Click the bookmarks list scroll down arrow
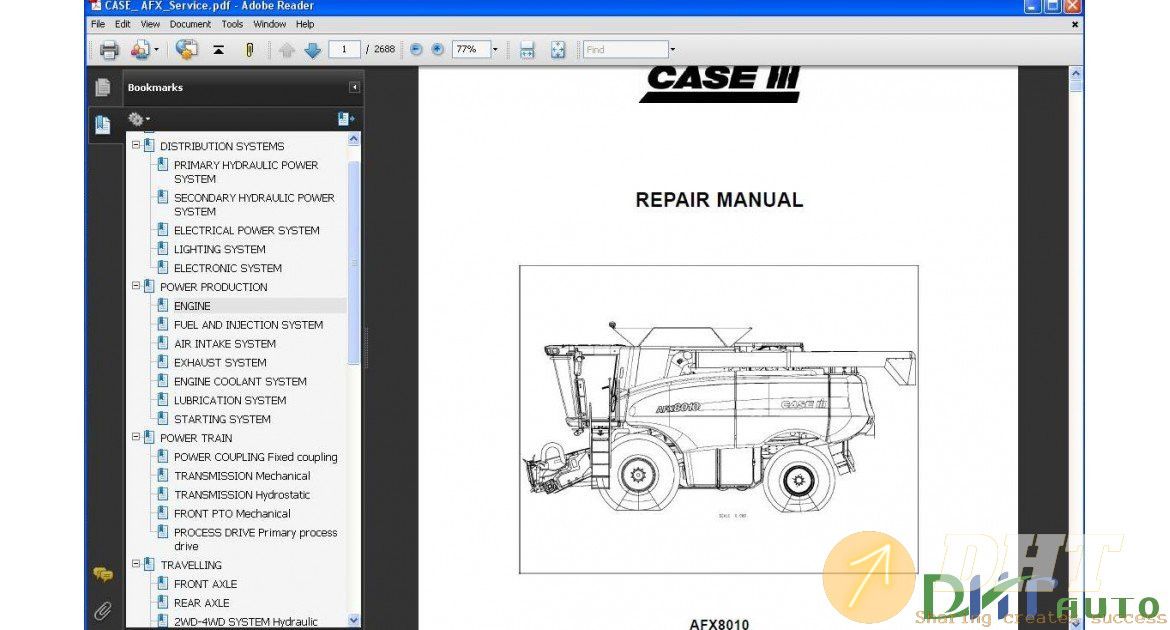1170x630 pixels. coord(354,620)
